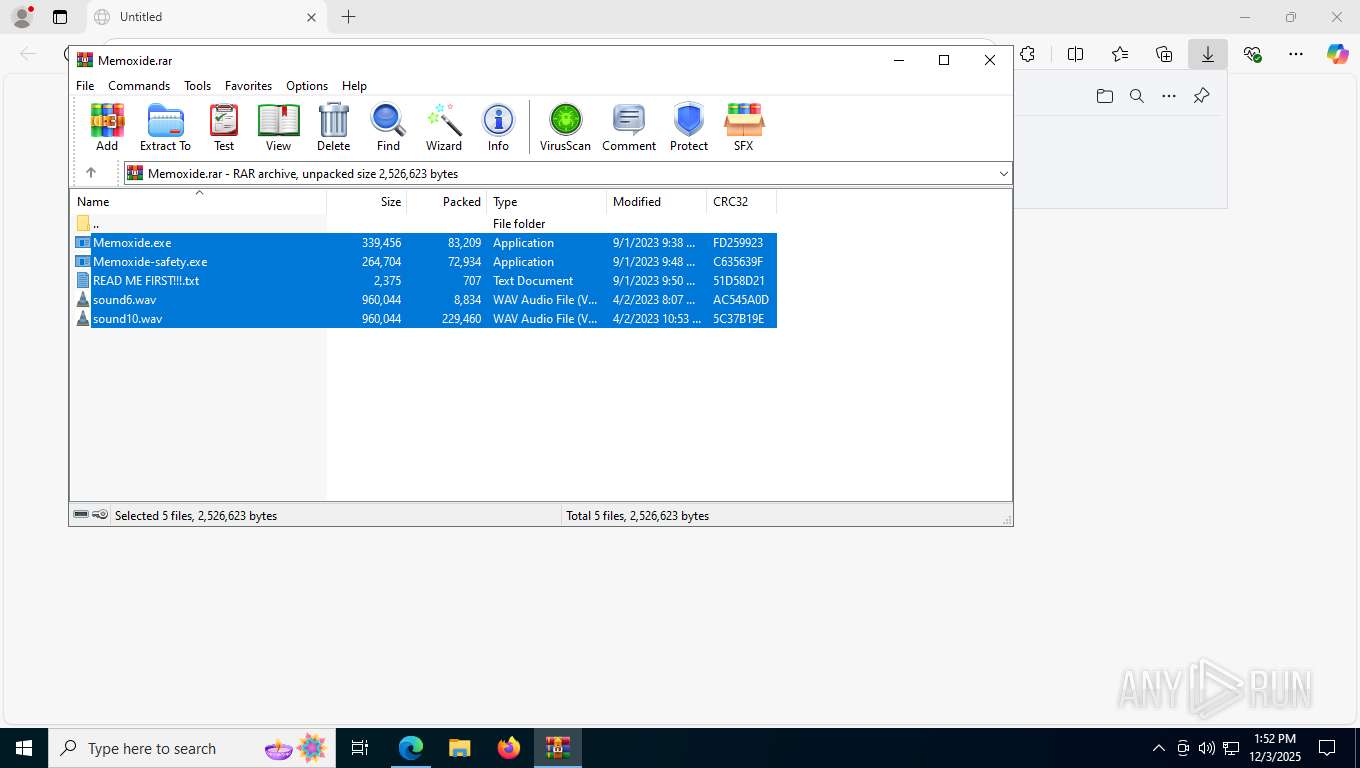Image resolution: width=1360 pixels, height=768 pixels.
Task: Sort by Size column header
Action: (367, 201)
